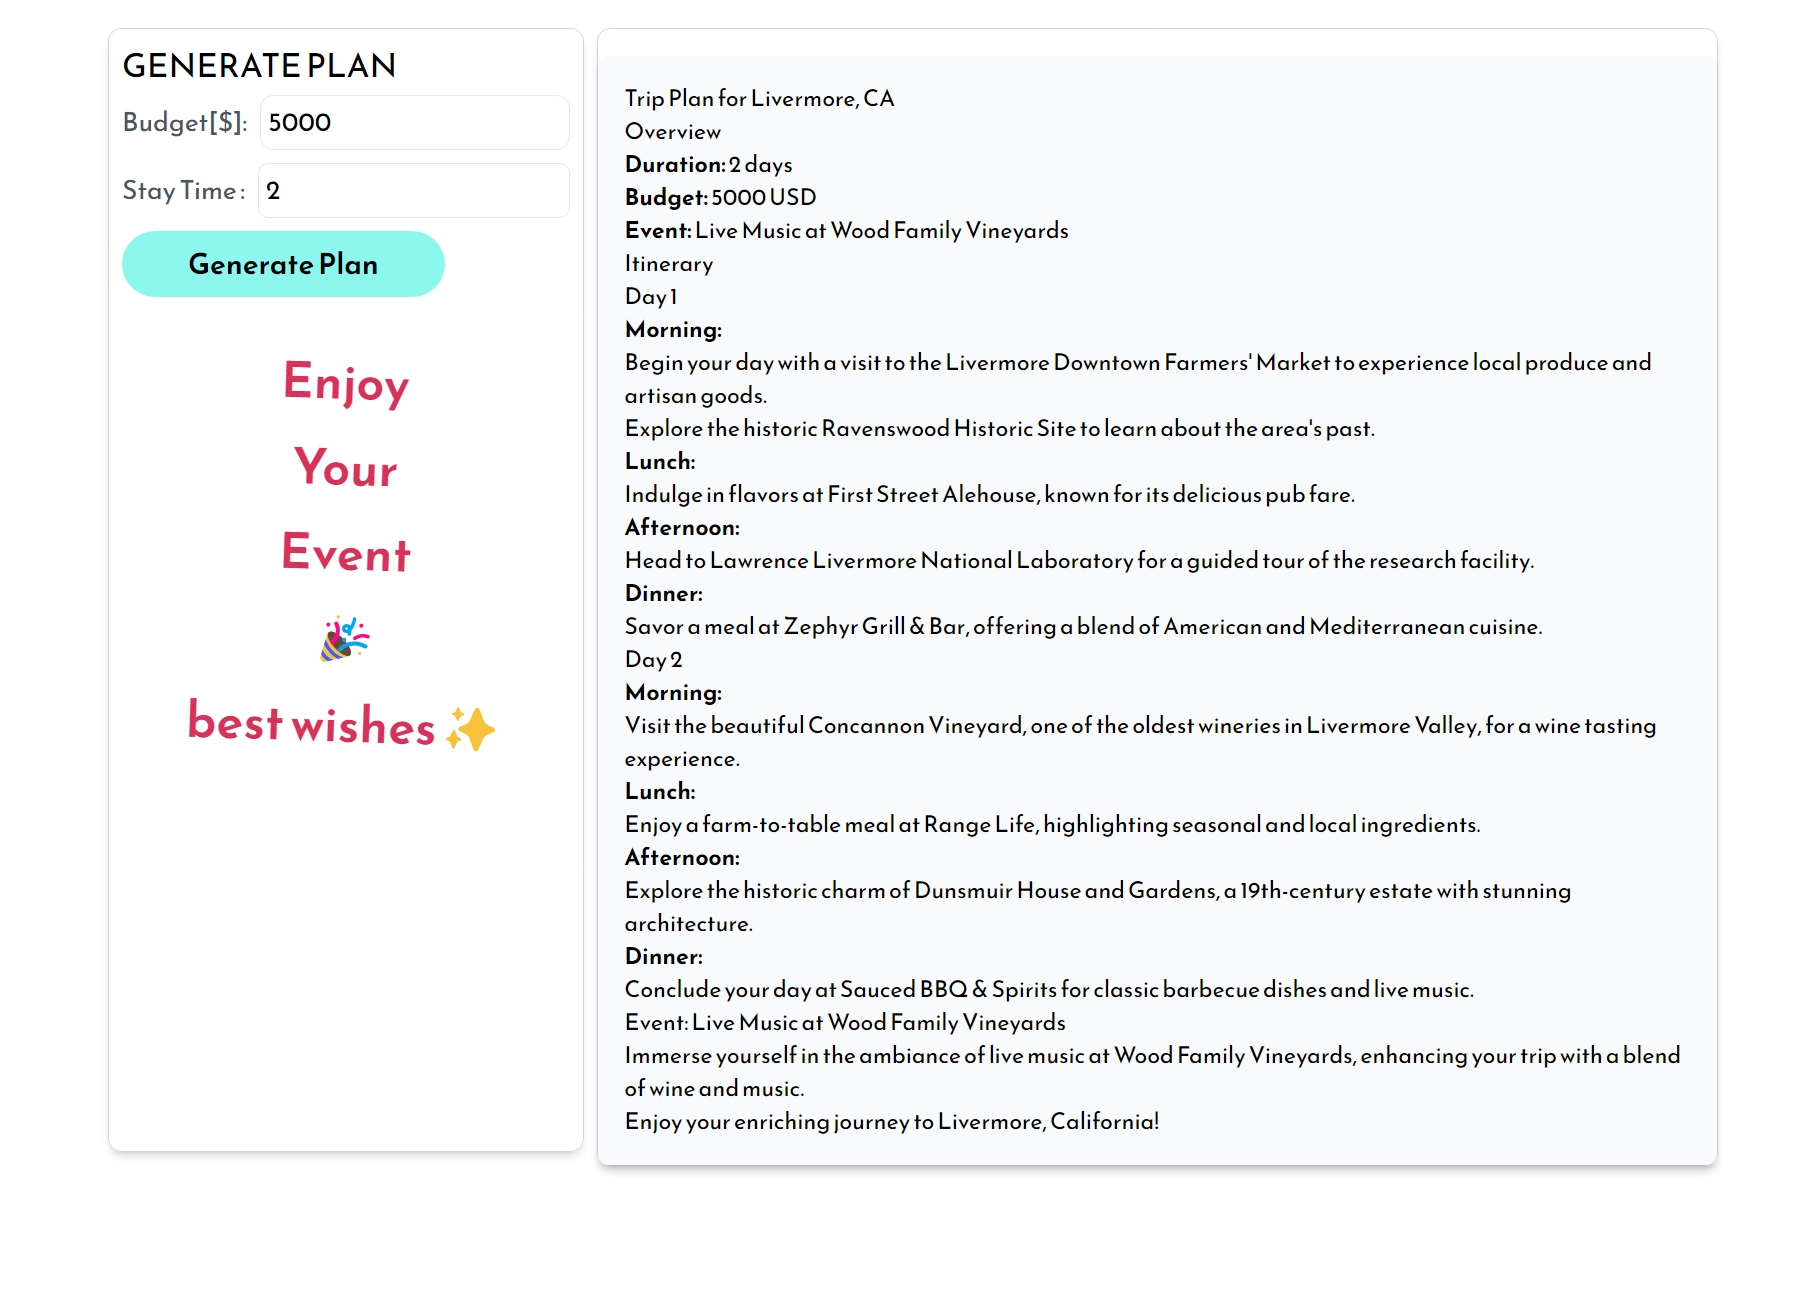This screenshot has height=1304, width=1814.
Task: Click the Generate Plan button
Action: pyautogui.click(x=283, y=264)
